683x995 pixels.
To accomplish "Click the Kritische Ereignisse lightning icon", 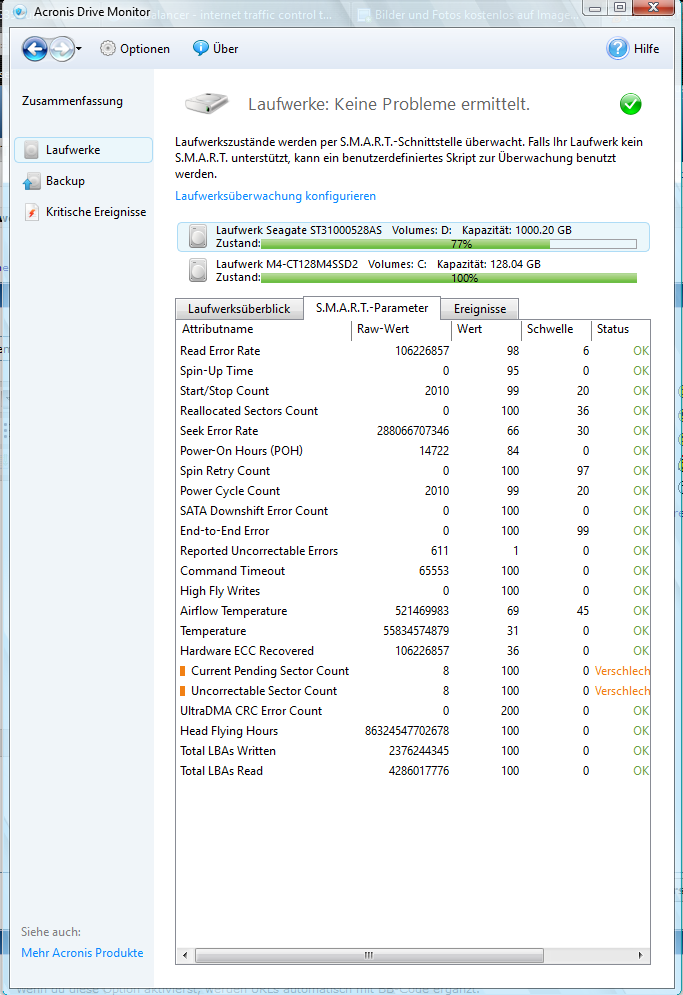I will 31,212.
